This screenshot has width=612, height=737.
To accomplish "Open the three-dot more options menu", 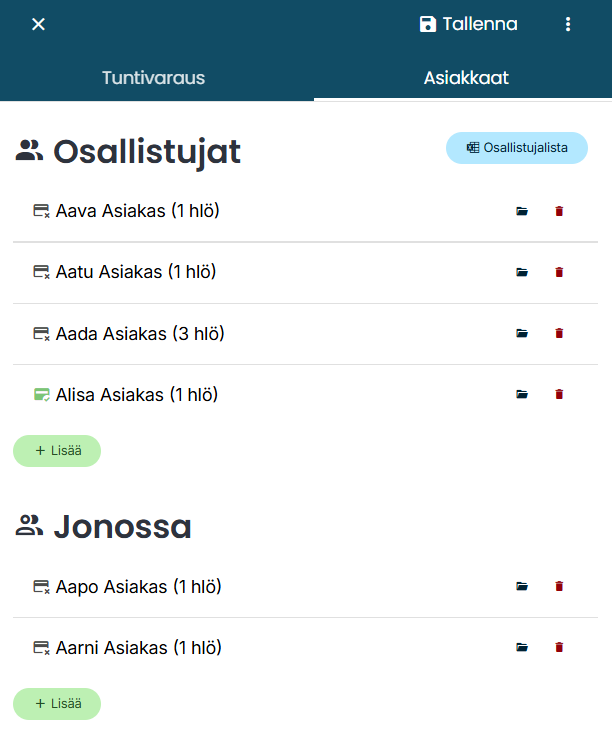I will 568,24.
